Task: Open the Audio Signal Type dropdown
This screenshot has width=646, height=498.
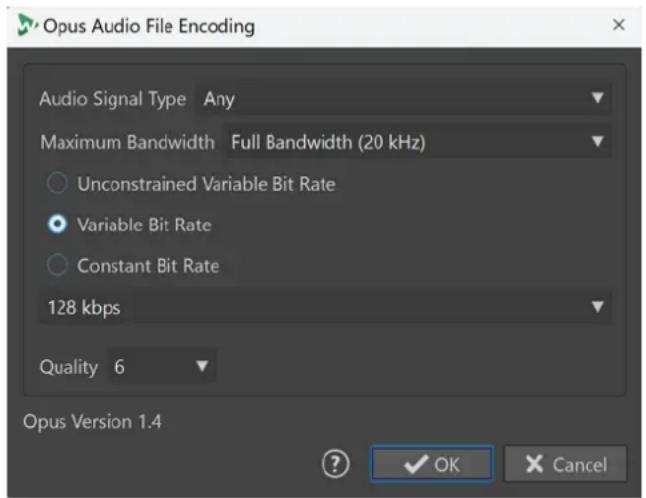Action: [403, 98]
